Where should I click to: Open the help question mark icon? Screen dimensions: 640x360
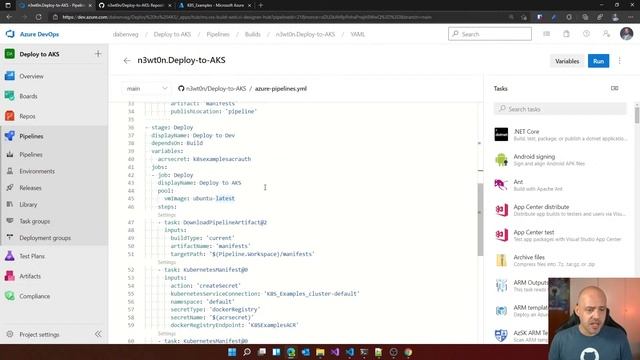tap(586, 34)
